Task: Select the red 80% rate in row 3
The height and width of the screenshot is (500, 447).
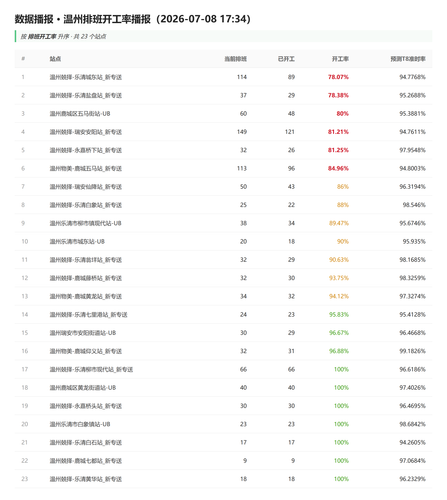Action: [x=342, y=114]
